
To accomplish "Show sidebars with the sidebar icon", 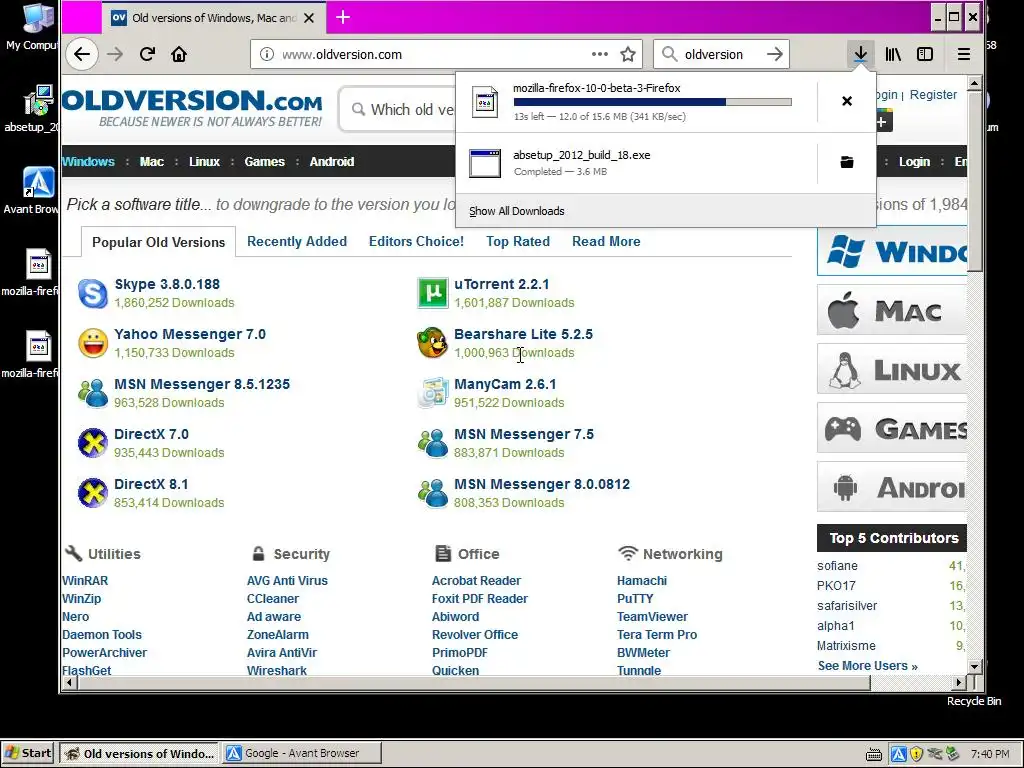I will [925, 54].
